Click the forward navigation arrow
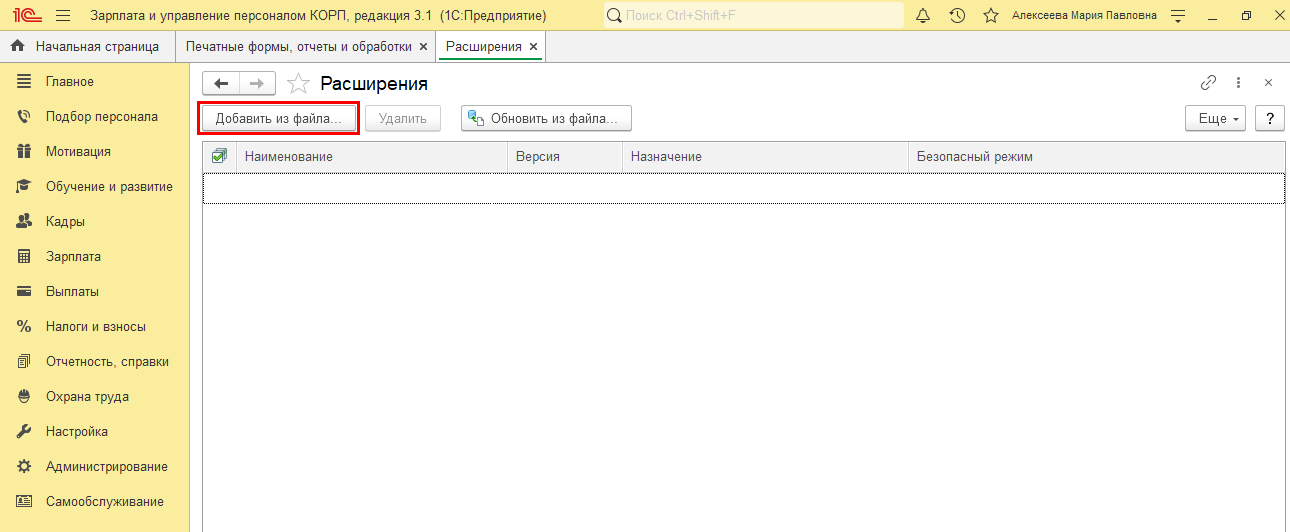 coord(257,84)
